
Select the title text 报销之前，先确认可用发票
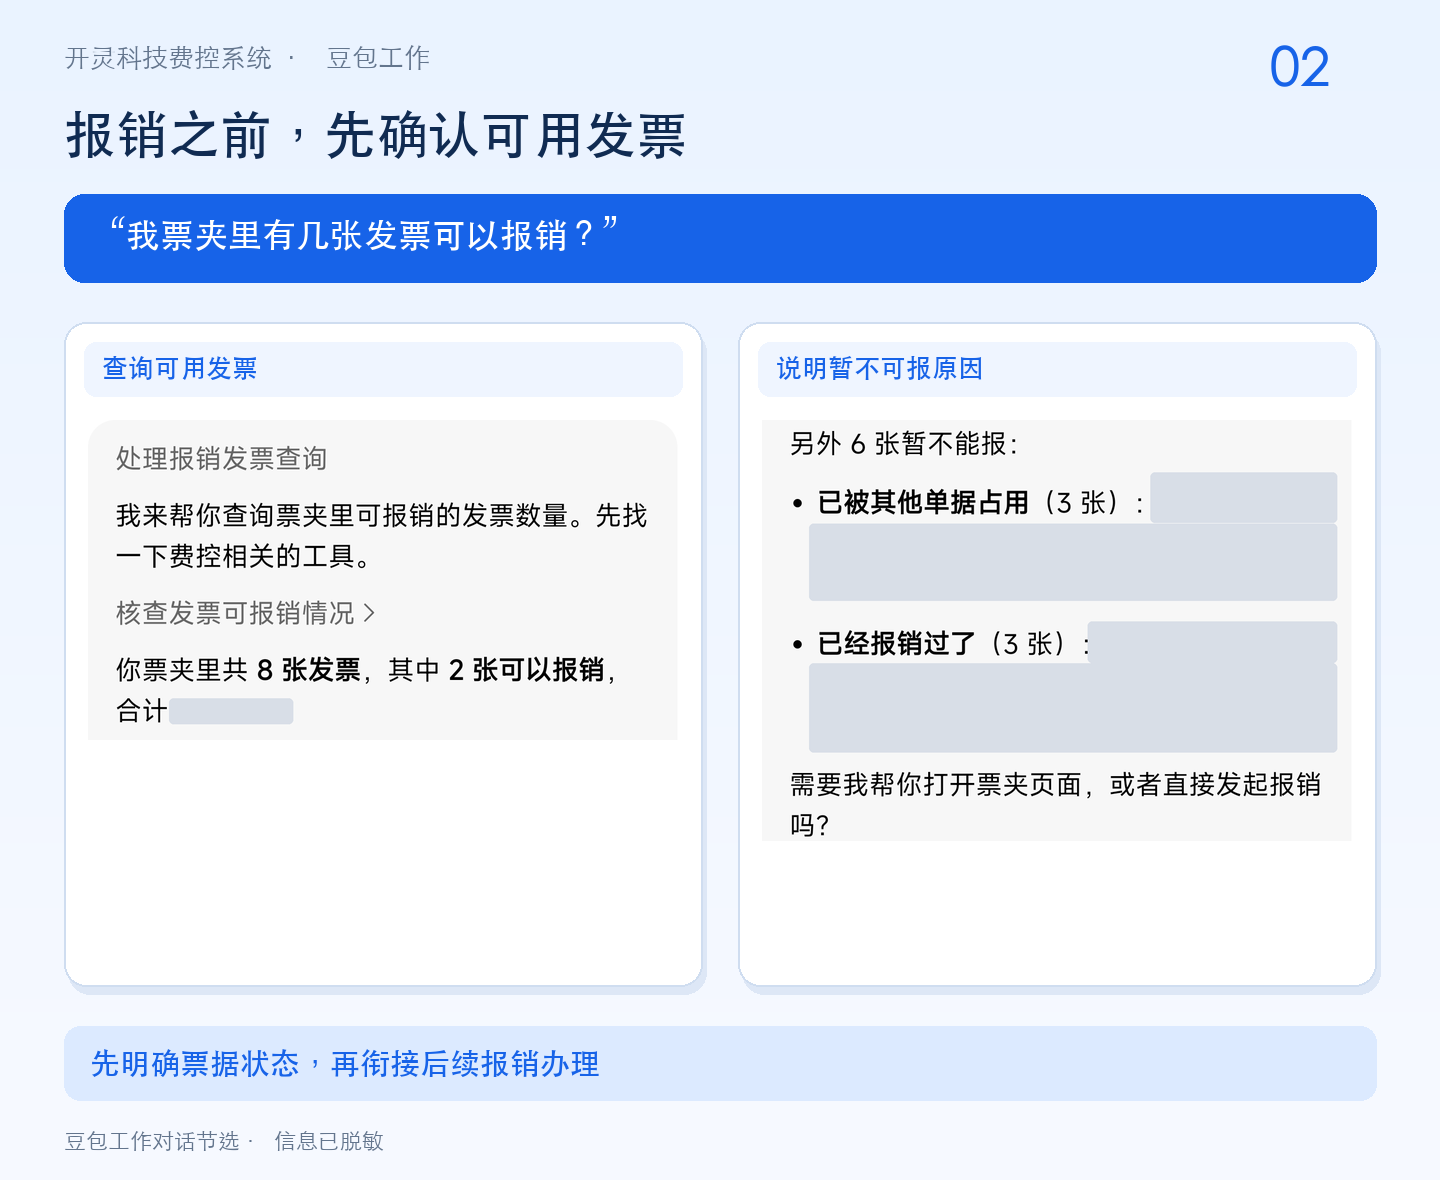(376, 136)
